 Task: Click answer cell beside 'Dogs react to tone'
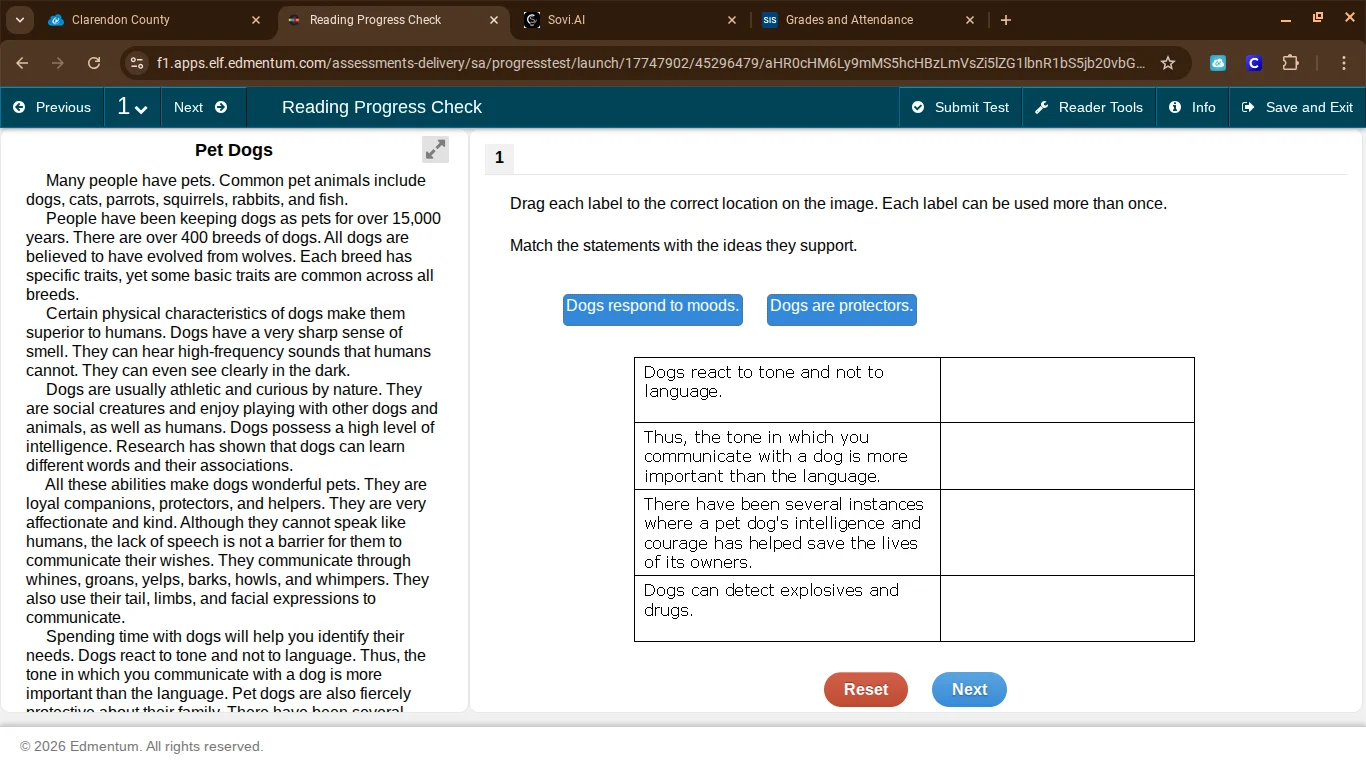(x=1067, y=390)
